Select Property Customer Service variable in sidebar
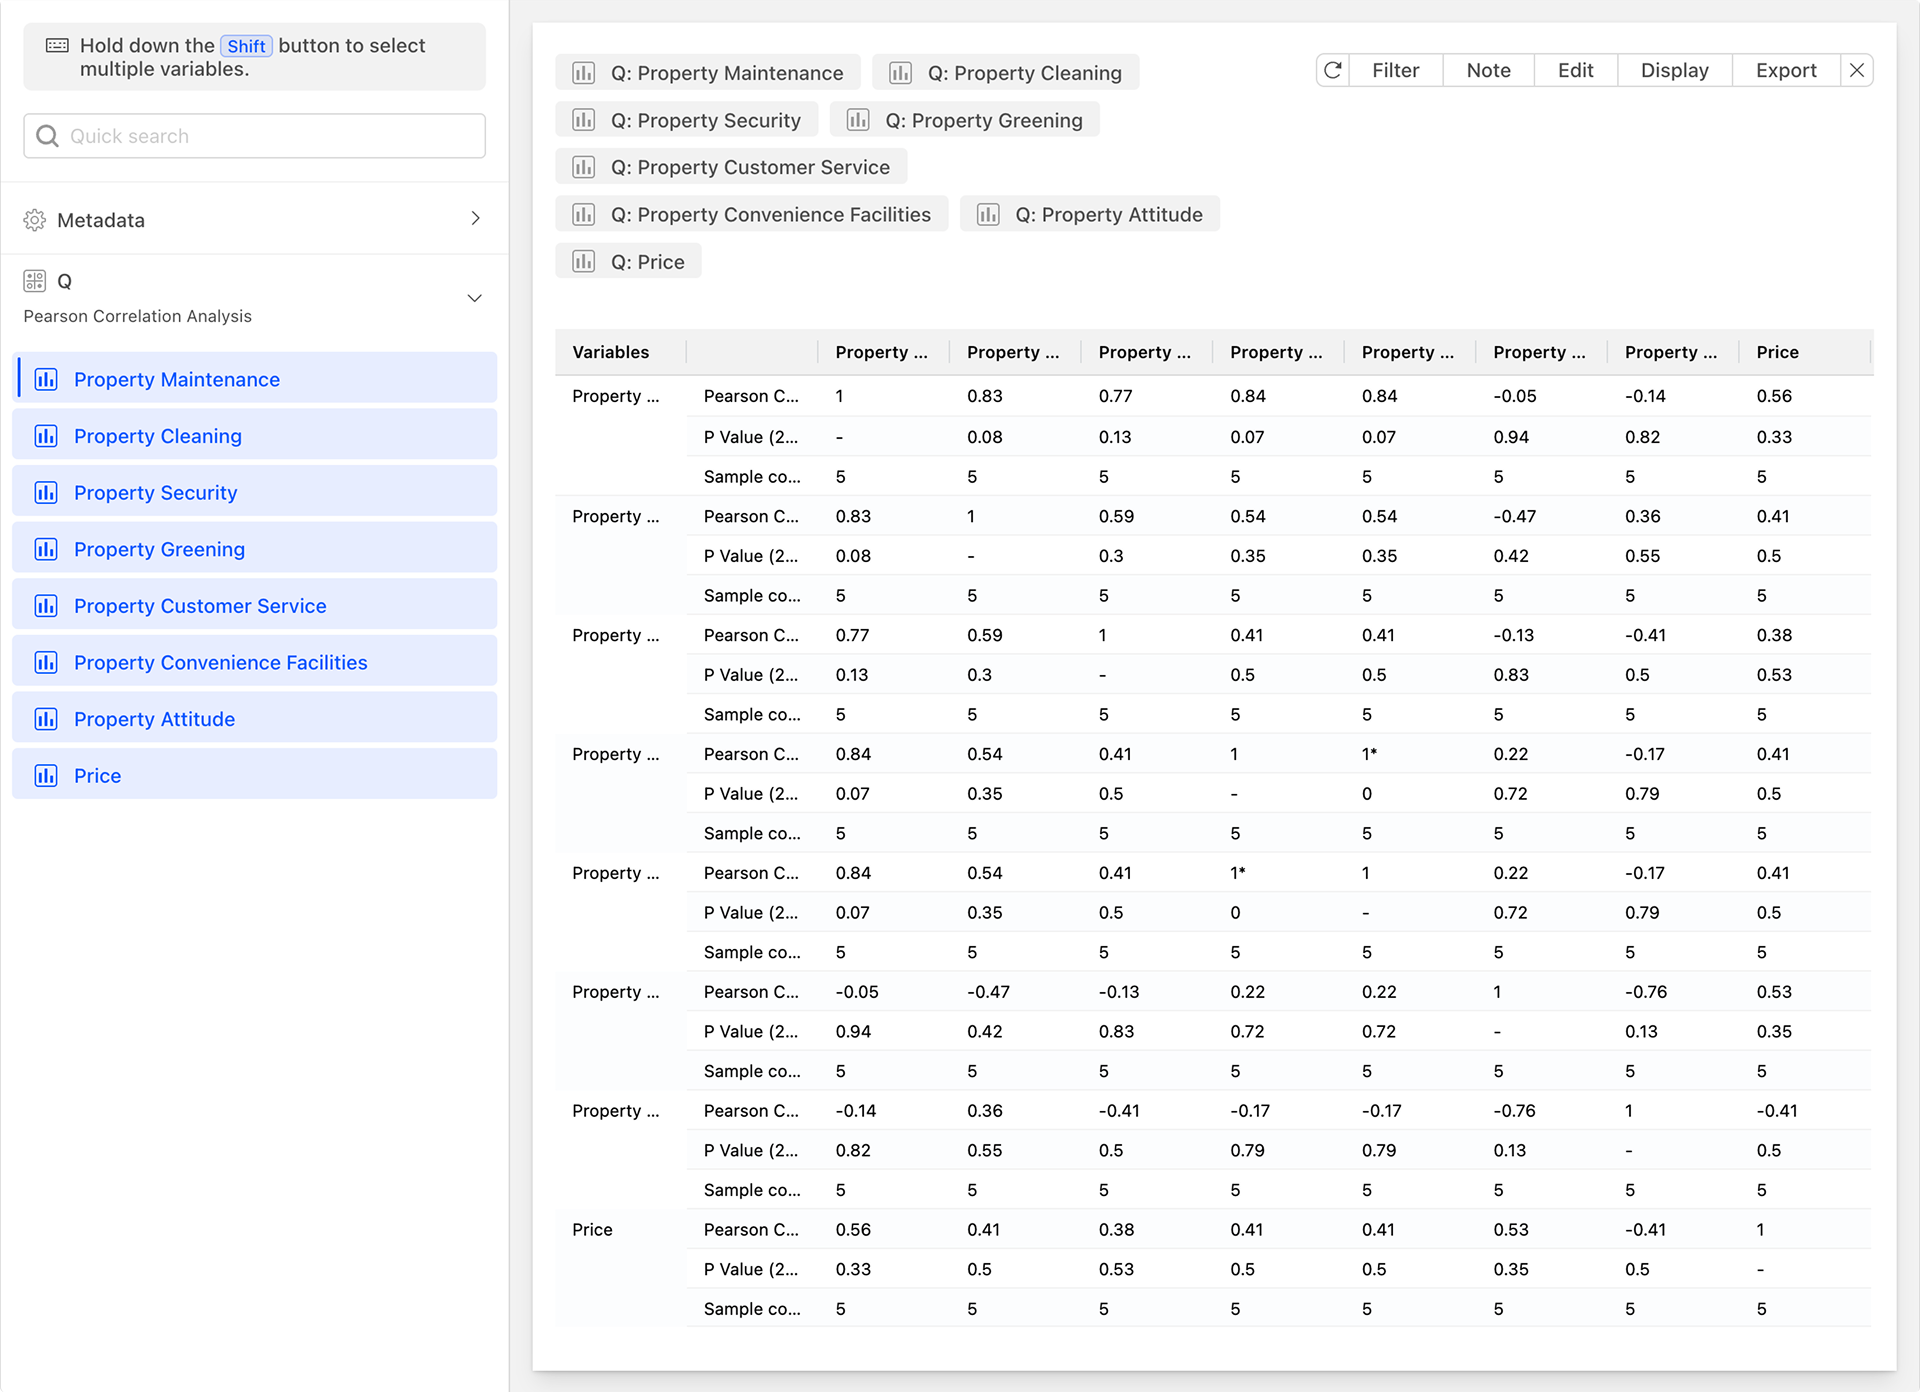The width and height of the screenshot is (1920, 1392). tap(255, 606)
